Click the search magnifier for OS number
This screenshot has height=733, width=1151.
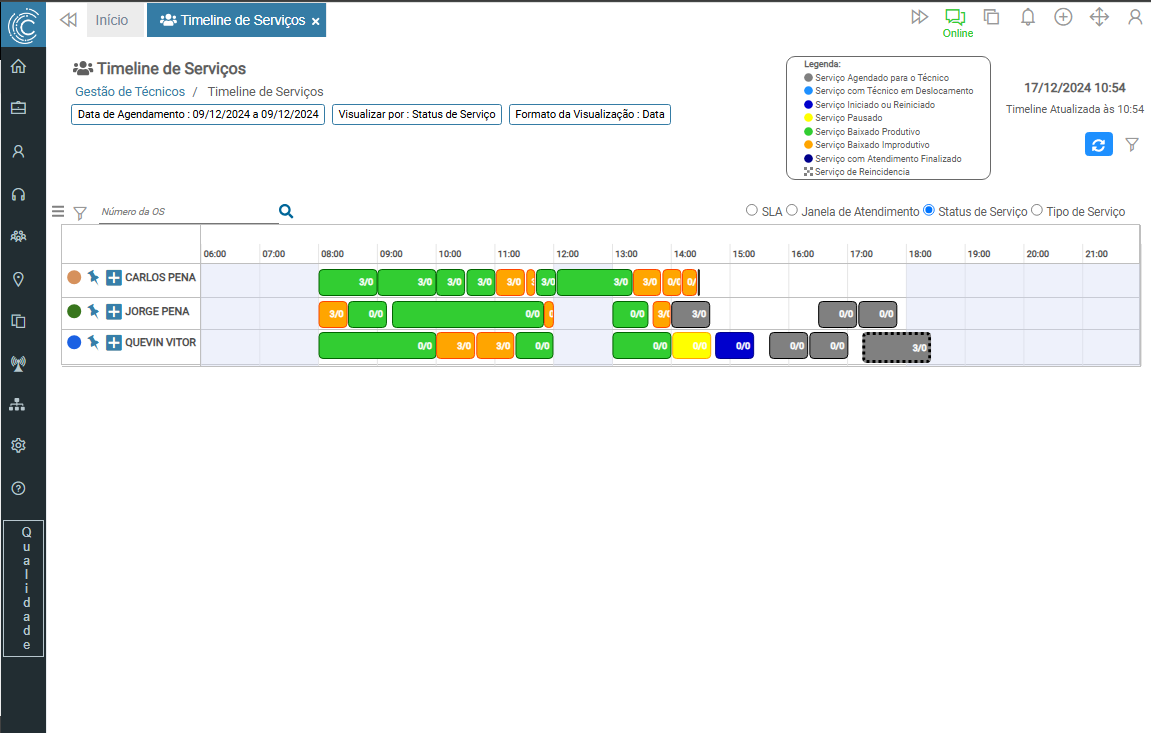point(286,211)
